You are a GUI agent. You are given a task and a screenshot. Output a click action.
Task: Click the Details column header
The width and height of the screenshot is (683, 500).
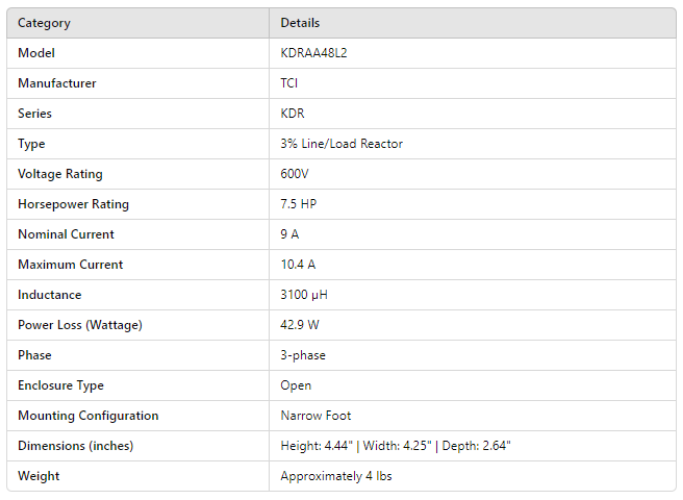(x=300, y=23)
